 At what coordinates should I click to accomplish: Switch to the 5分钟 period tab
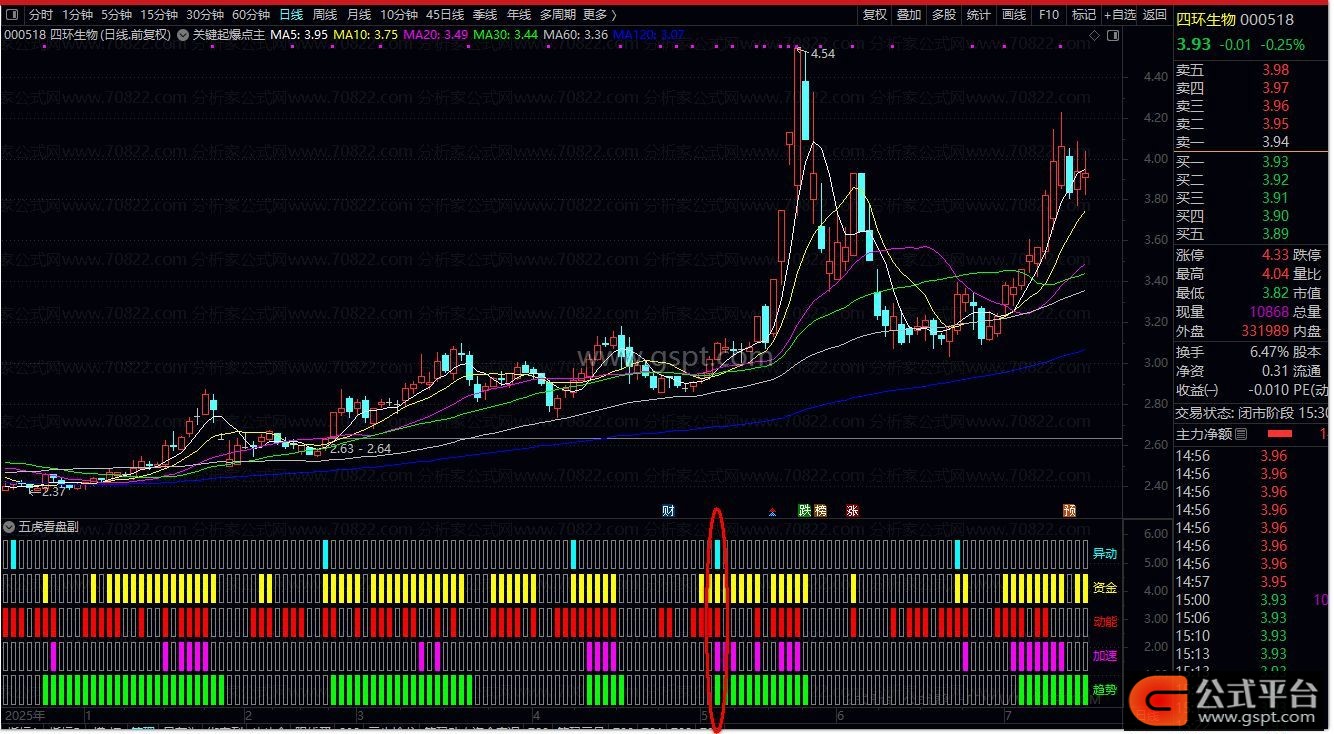tap(116, 15)
